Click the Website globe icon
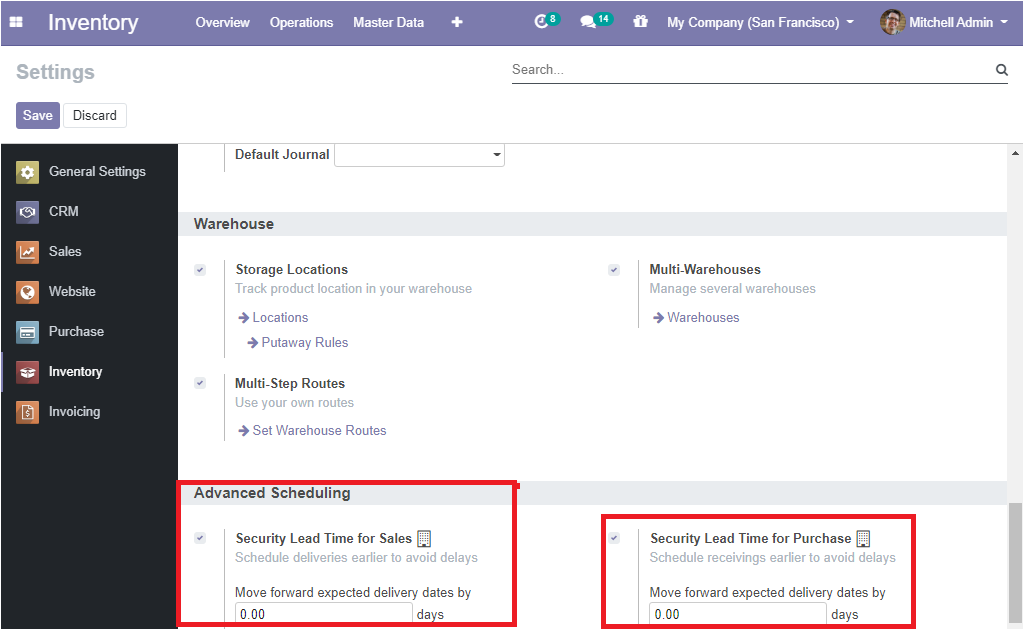The height and width of the screenshot is (630, 1024). 27,292
